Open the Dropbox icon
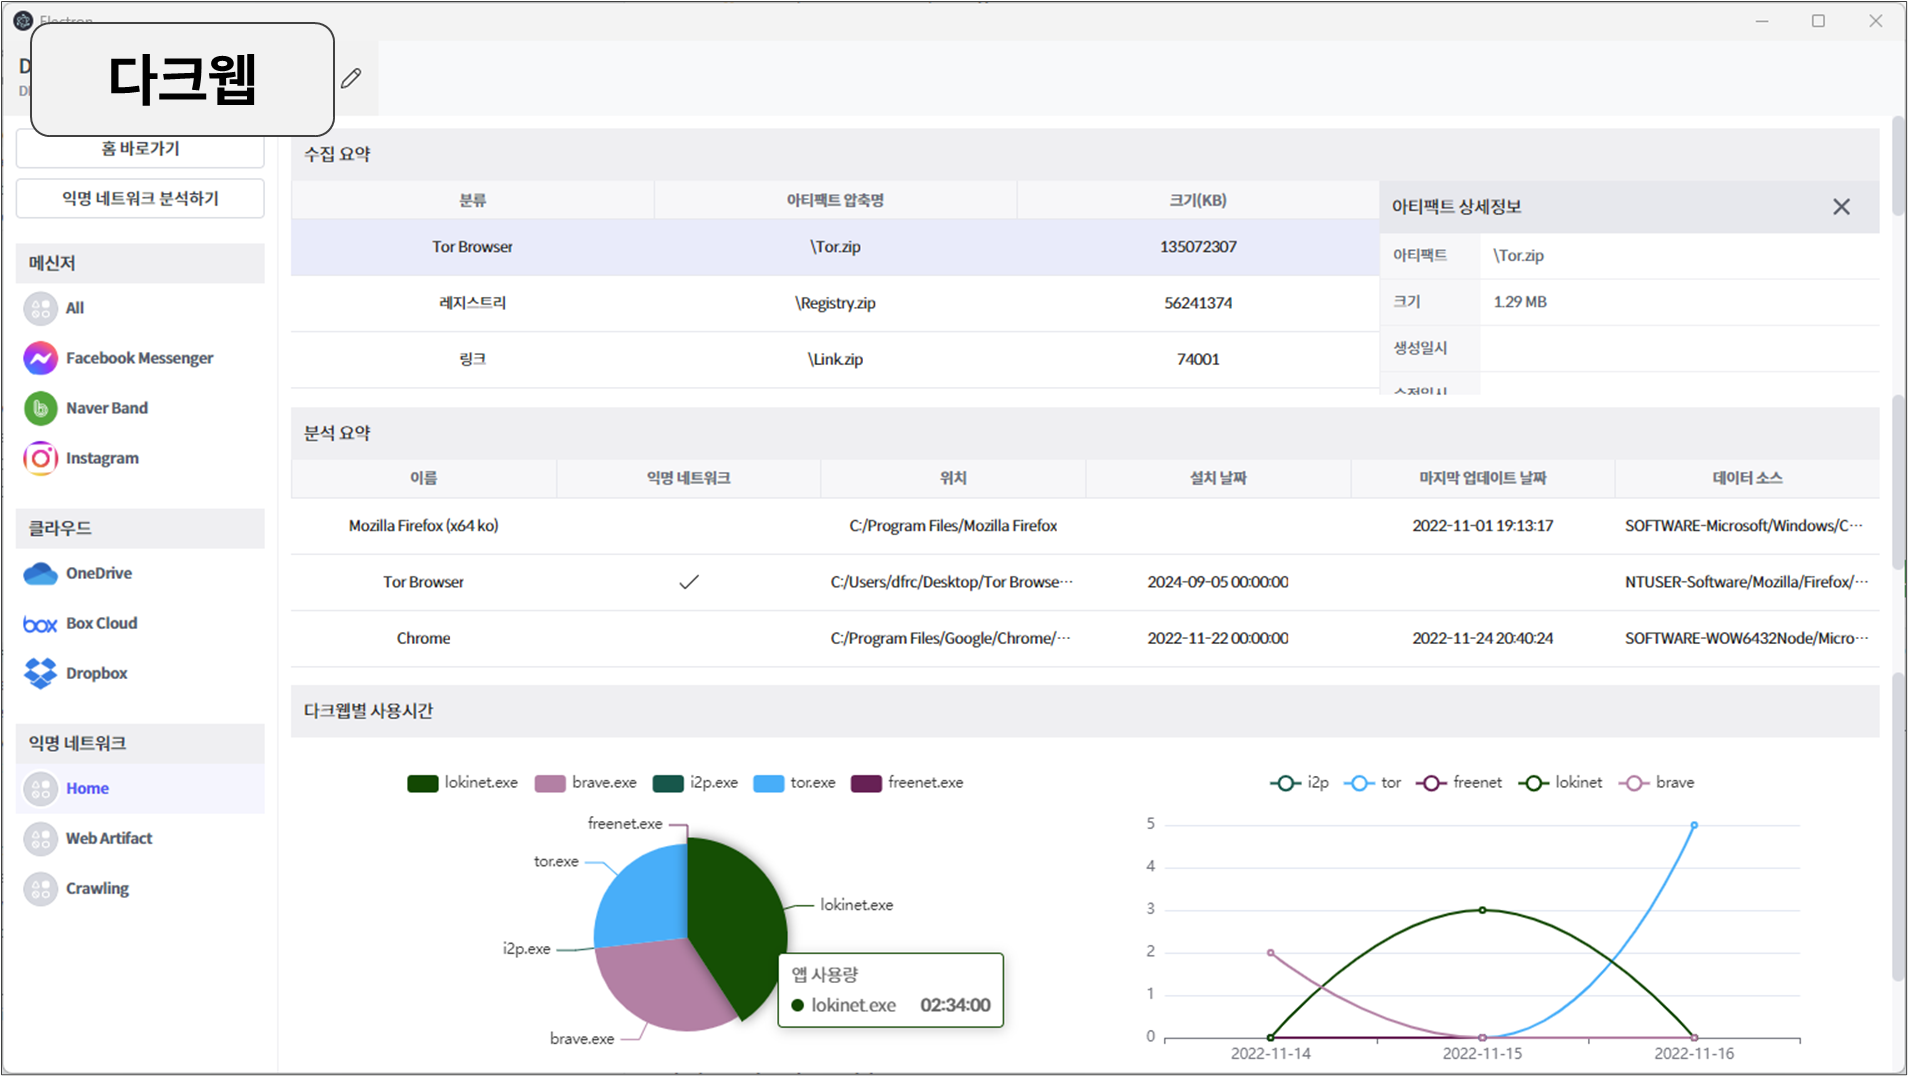This screenshot has height=1076, width=1908. [40, 673]
